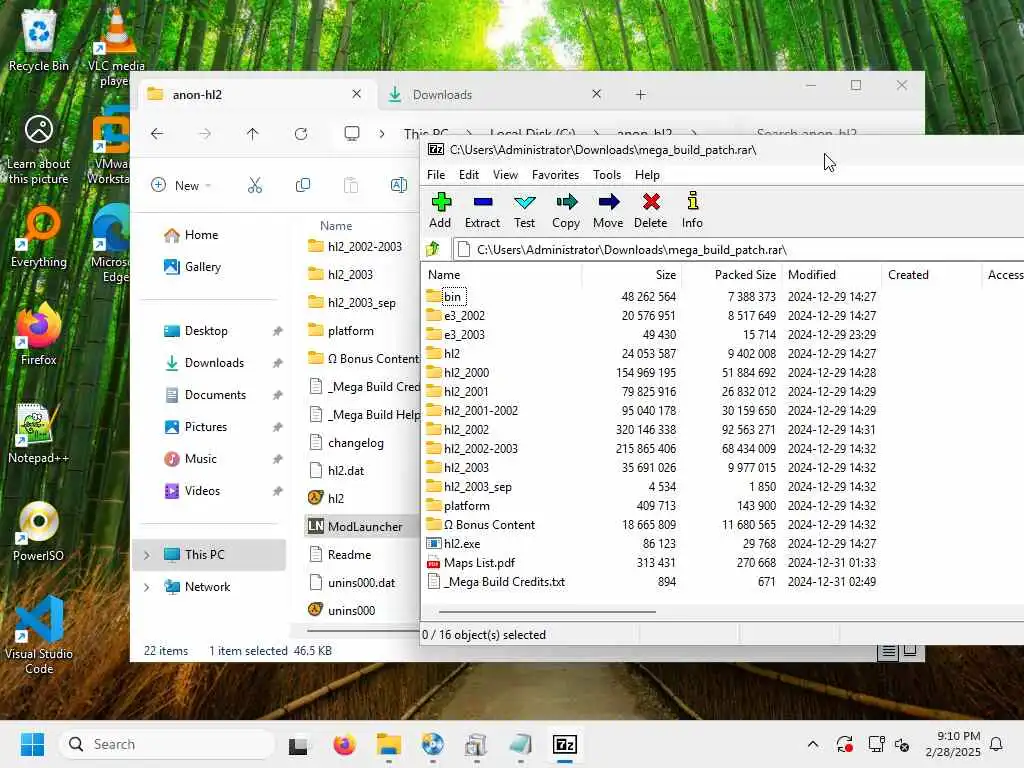Open Pictures in Explorer sidebar

(205, 427)
